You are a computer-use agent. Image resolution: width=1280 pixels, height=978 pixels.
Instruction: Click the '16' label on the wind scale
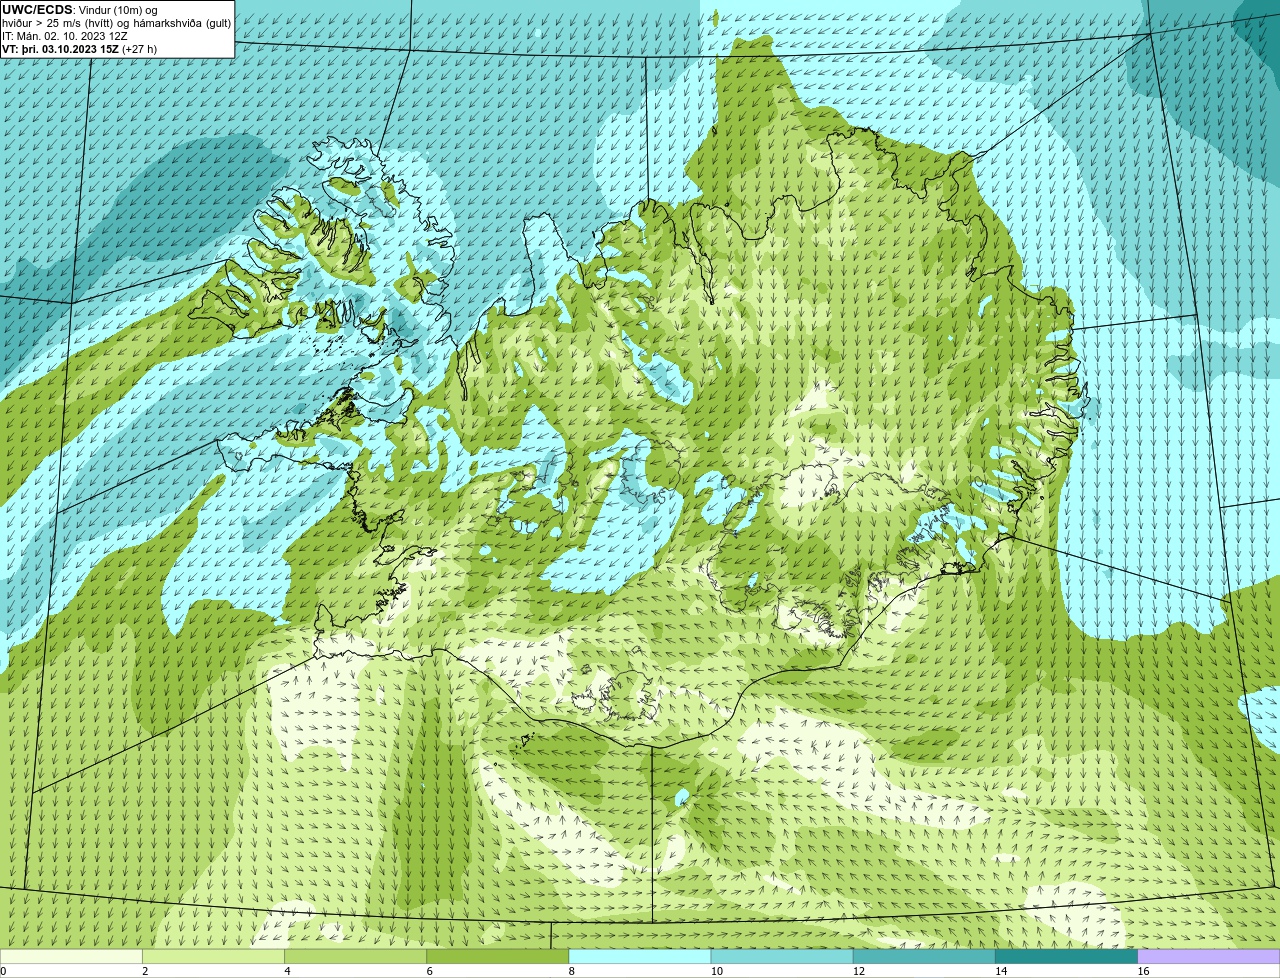(1143, 971)
